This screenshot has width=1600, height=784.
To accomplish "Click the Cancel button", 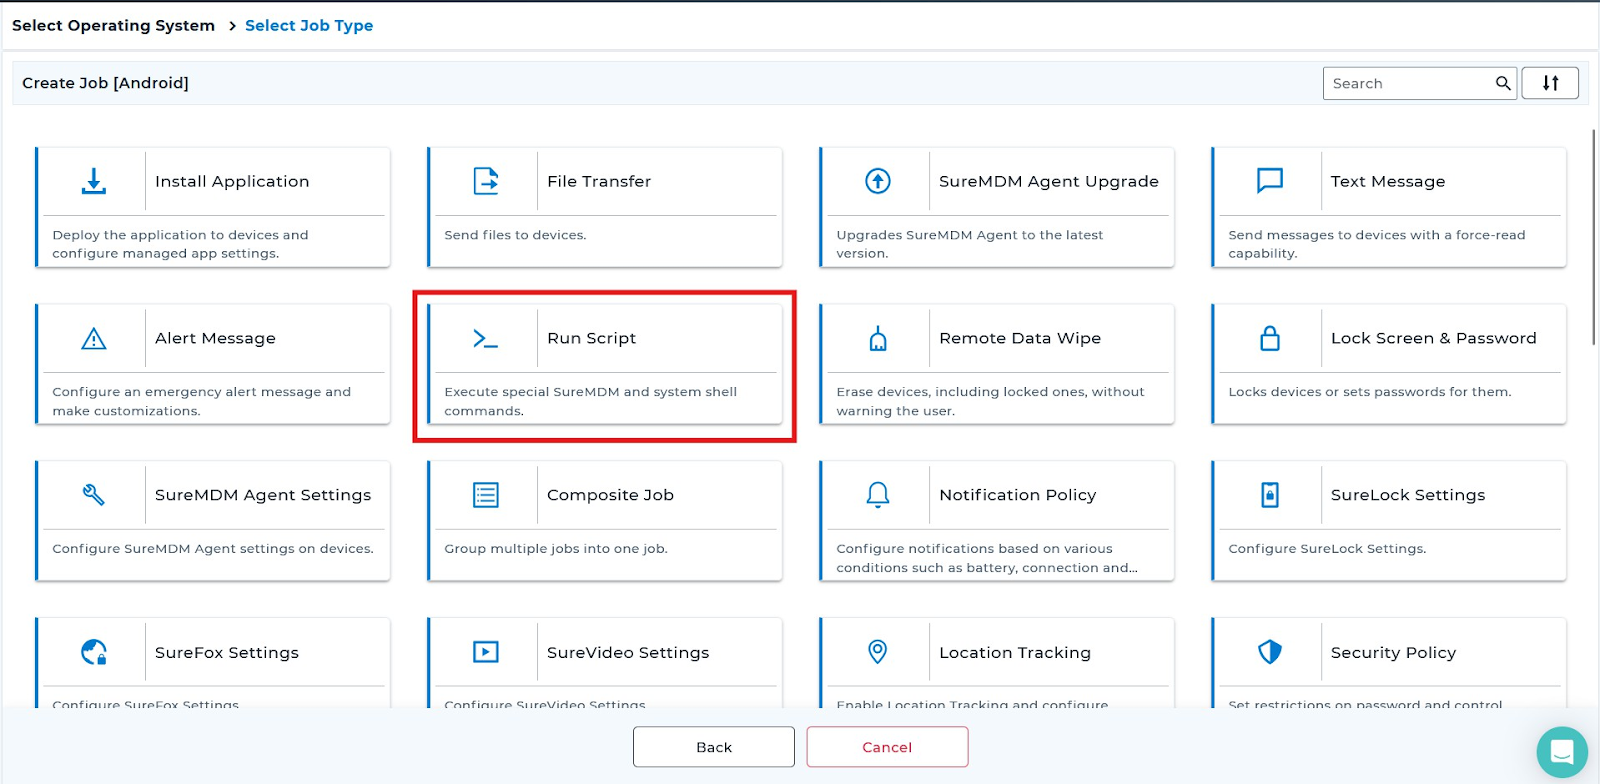I will (x=887, y=747).
